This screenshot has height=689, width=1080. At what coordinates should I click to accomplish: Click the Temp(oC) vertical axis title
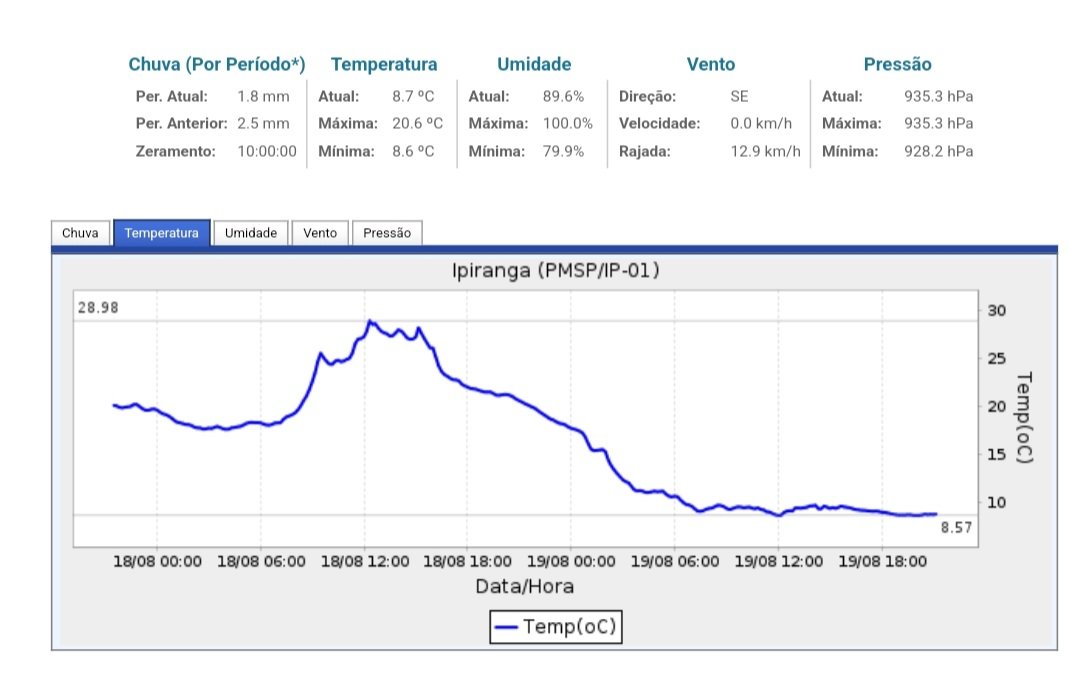pyautogui.click(x=1024, y=418)
